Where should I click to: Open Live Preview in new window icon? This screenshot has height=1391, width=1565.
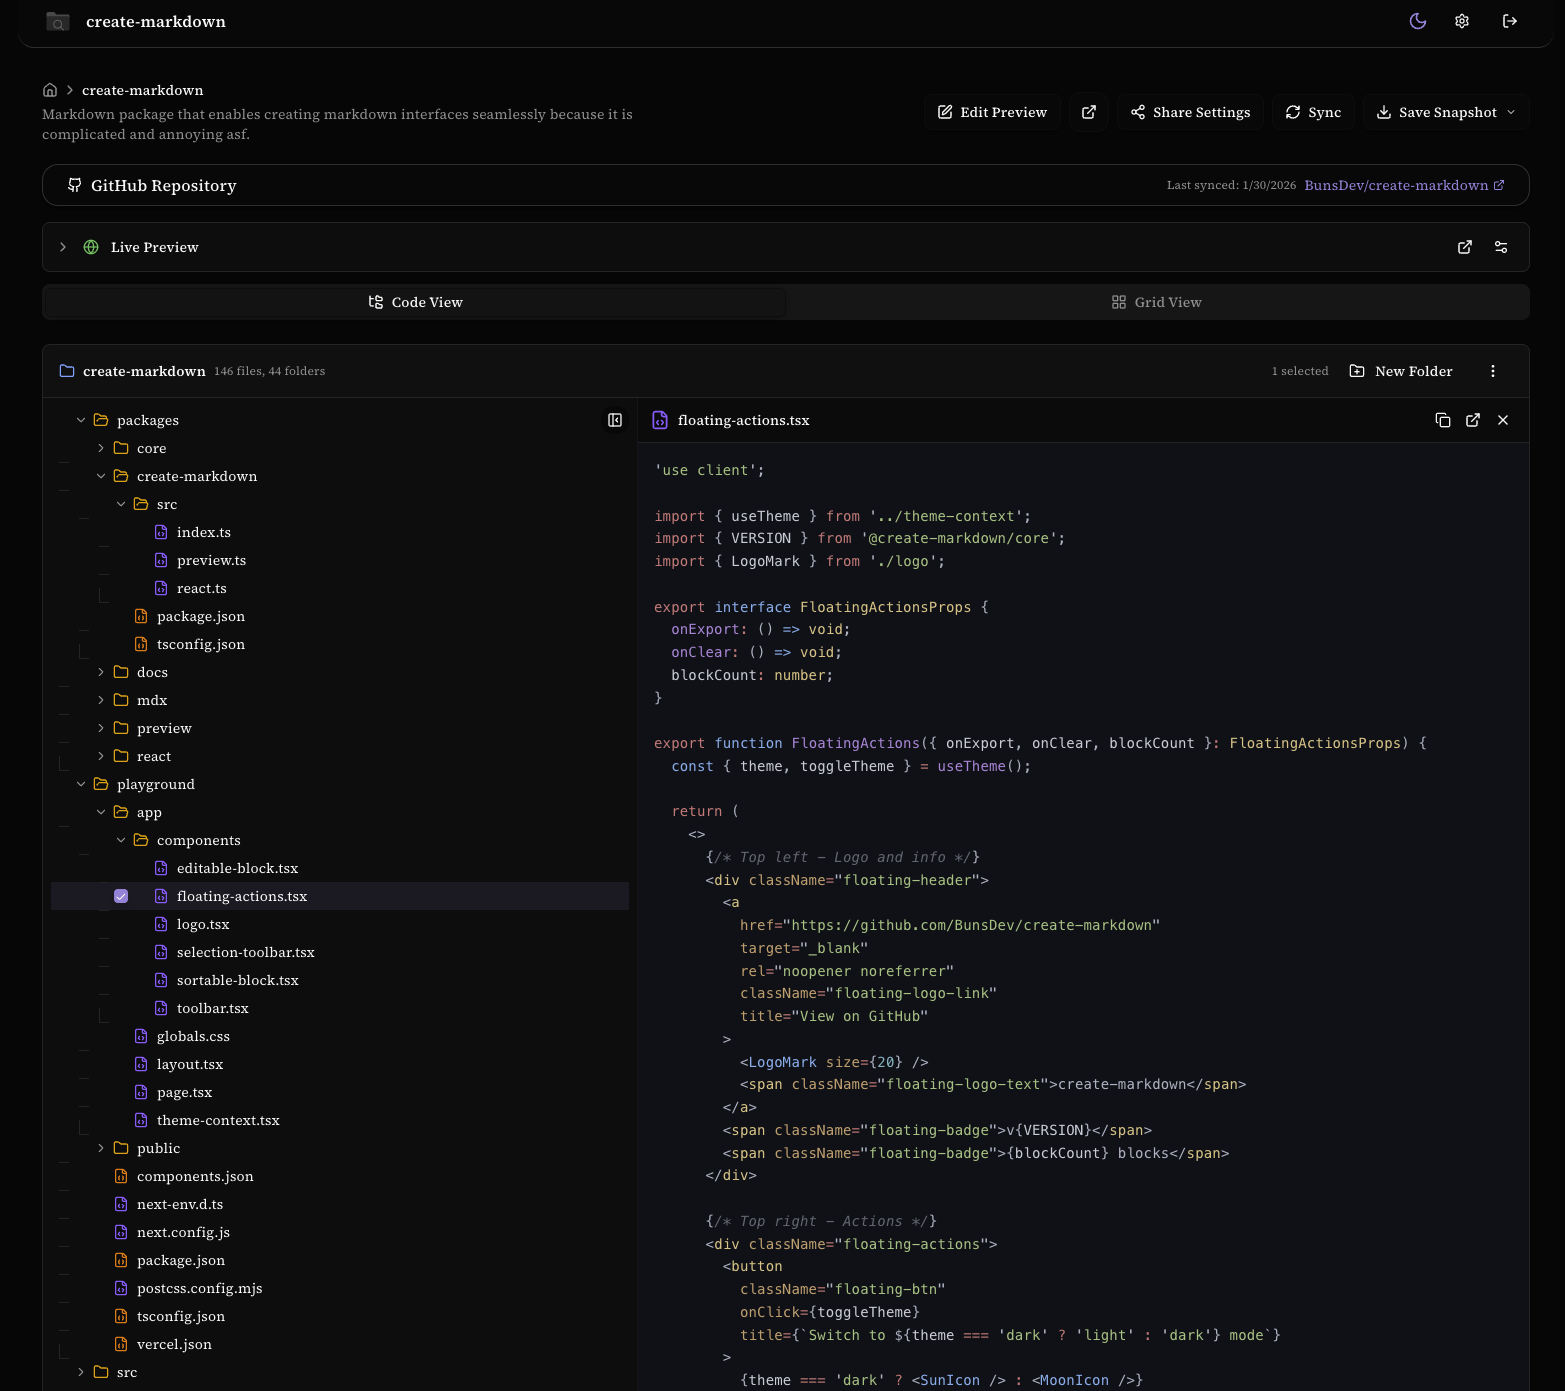[1465, 247]
